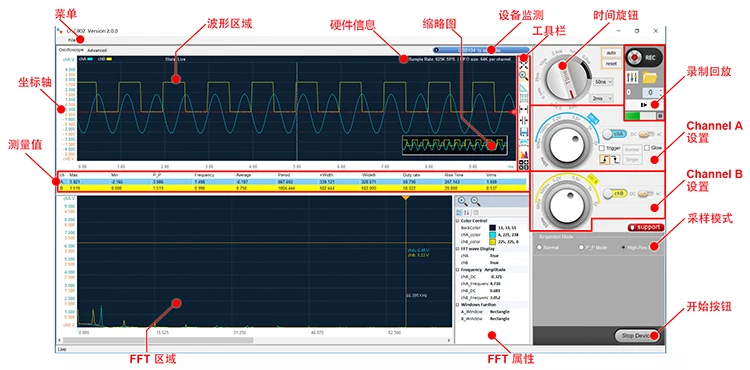Select the Normal acquisition mode radio
Screen dimensions: 750x370
click(x=539, y=248)
